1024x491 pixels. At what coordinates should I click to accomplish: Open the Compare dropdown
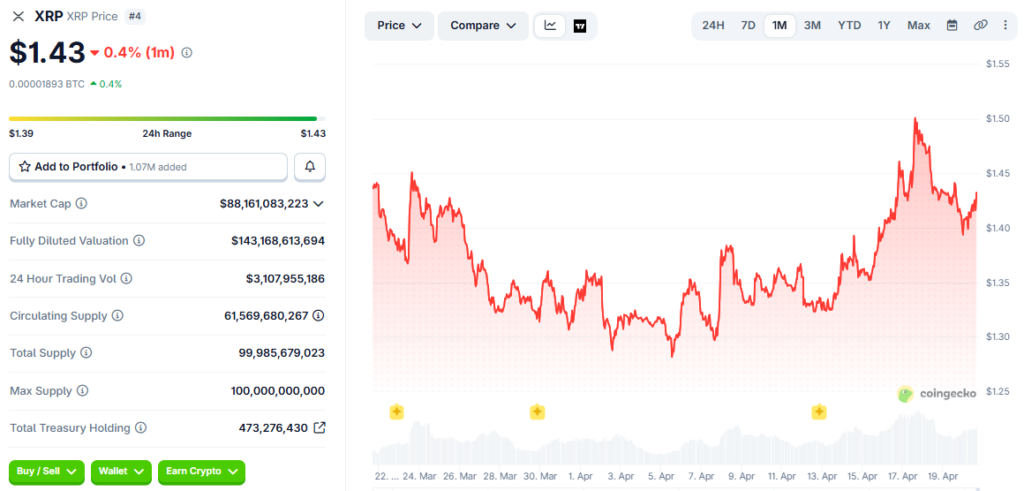click(483, 26)
